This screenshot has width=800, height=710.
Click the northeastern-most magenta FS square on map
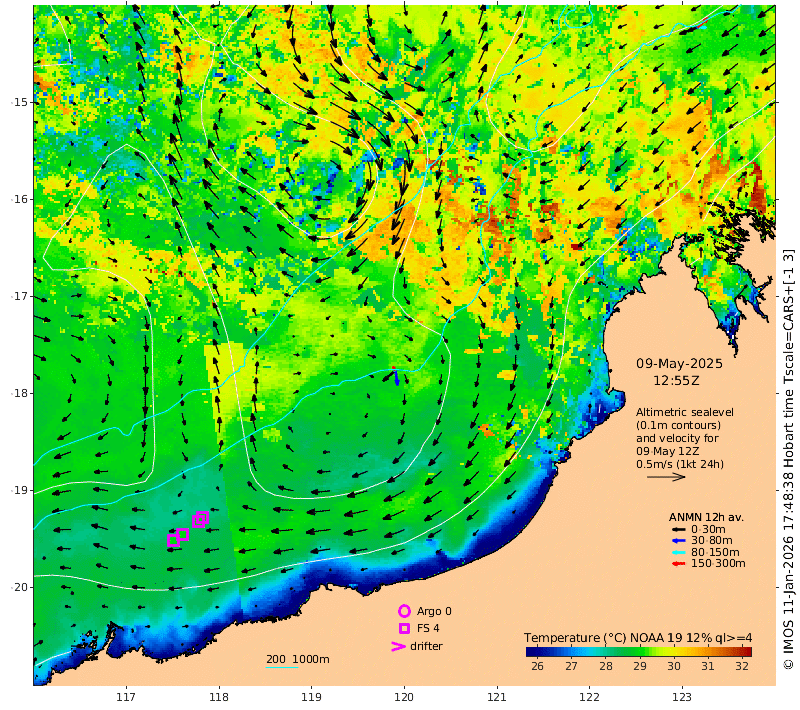coord(203,517)
